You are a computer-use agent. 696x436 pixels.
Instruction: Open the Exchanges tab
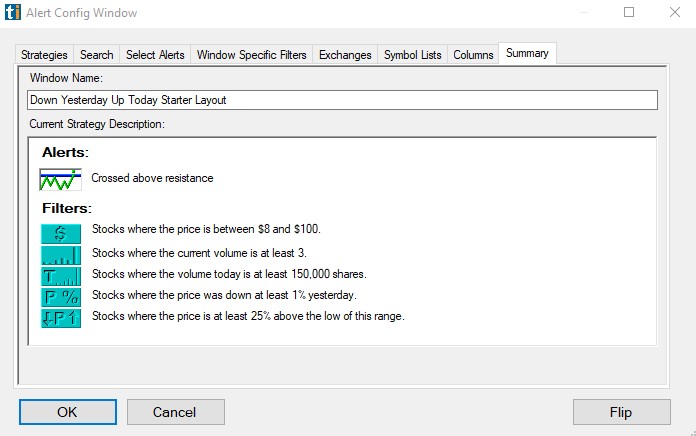pyautogui.click(x=345, y=55)
